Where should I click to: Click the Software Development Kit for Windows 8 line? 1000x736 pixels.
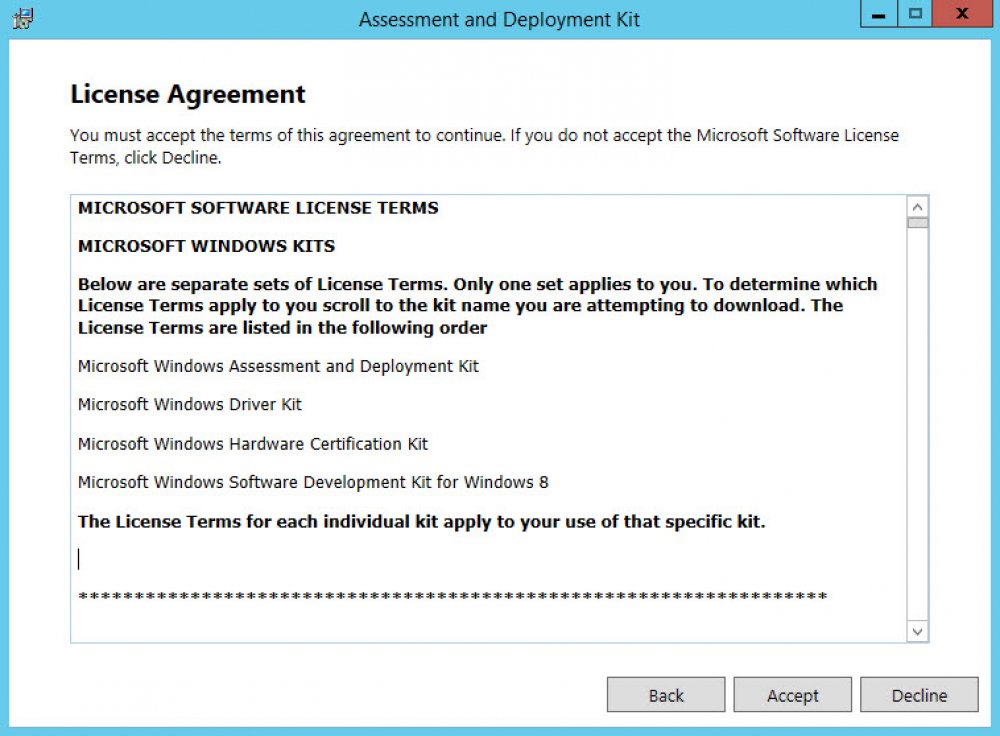click(313, 482)
